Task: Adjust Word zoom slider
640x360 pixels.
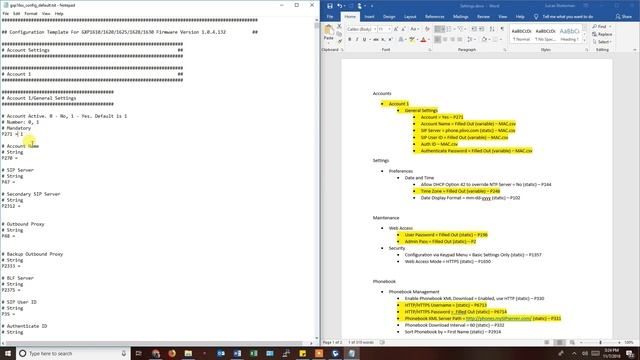Action: click(x=600, y=342)
